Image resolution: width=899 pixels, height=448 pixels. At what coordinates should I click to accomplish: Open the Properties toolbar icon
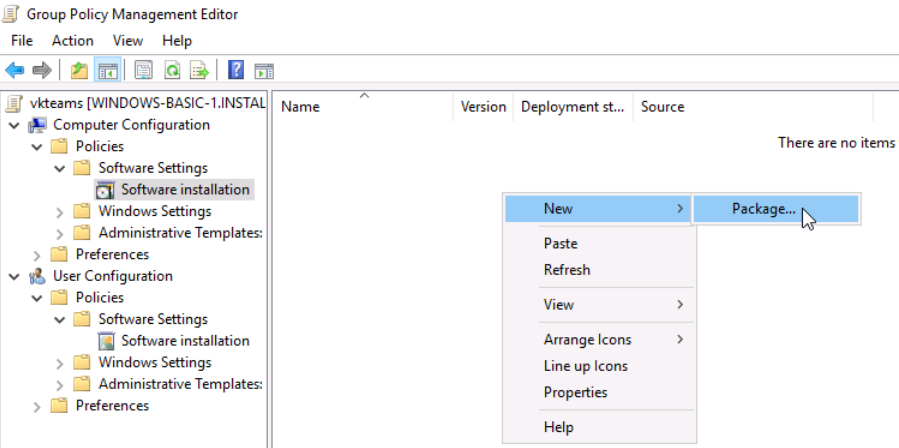pos(143,70)
